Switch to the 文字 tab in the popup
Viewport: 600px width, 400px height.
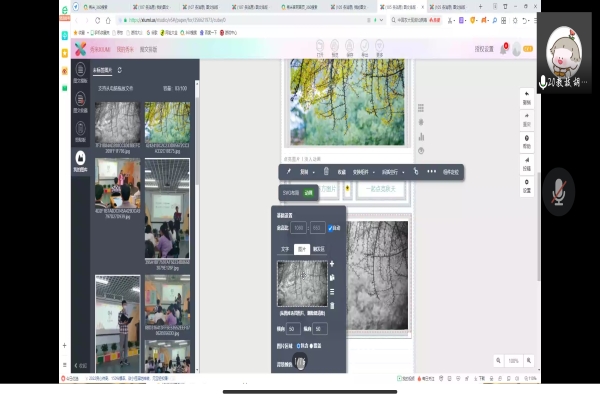coord(284,248)
